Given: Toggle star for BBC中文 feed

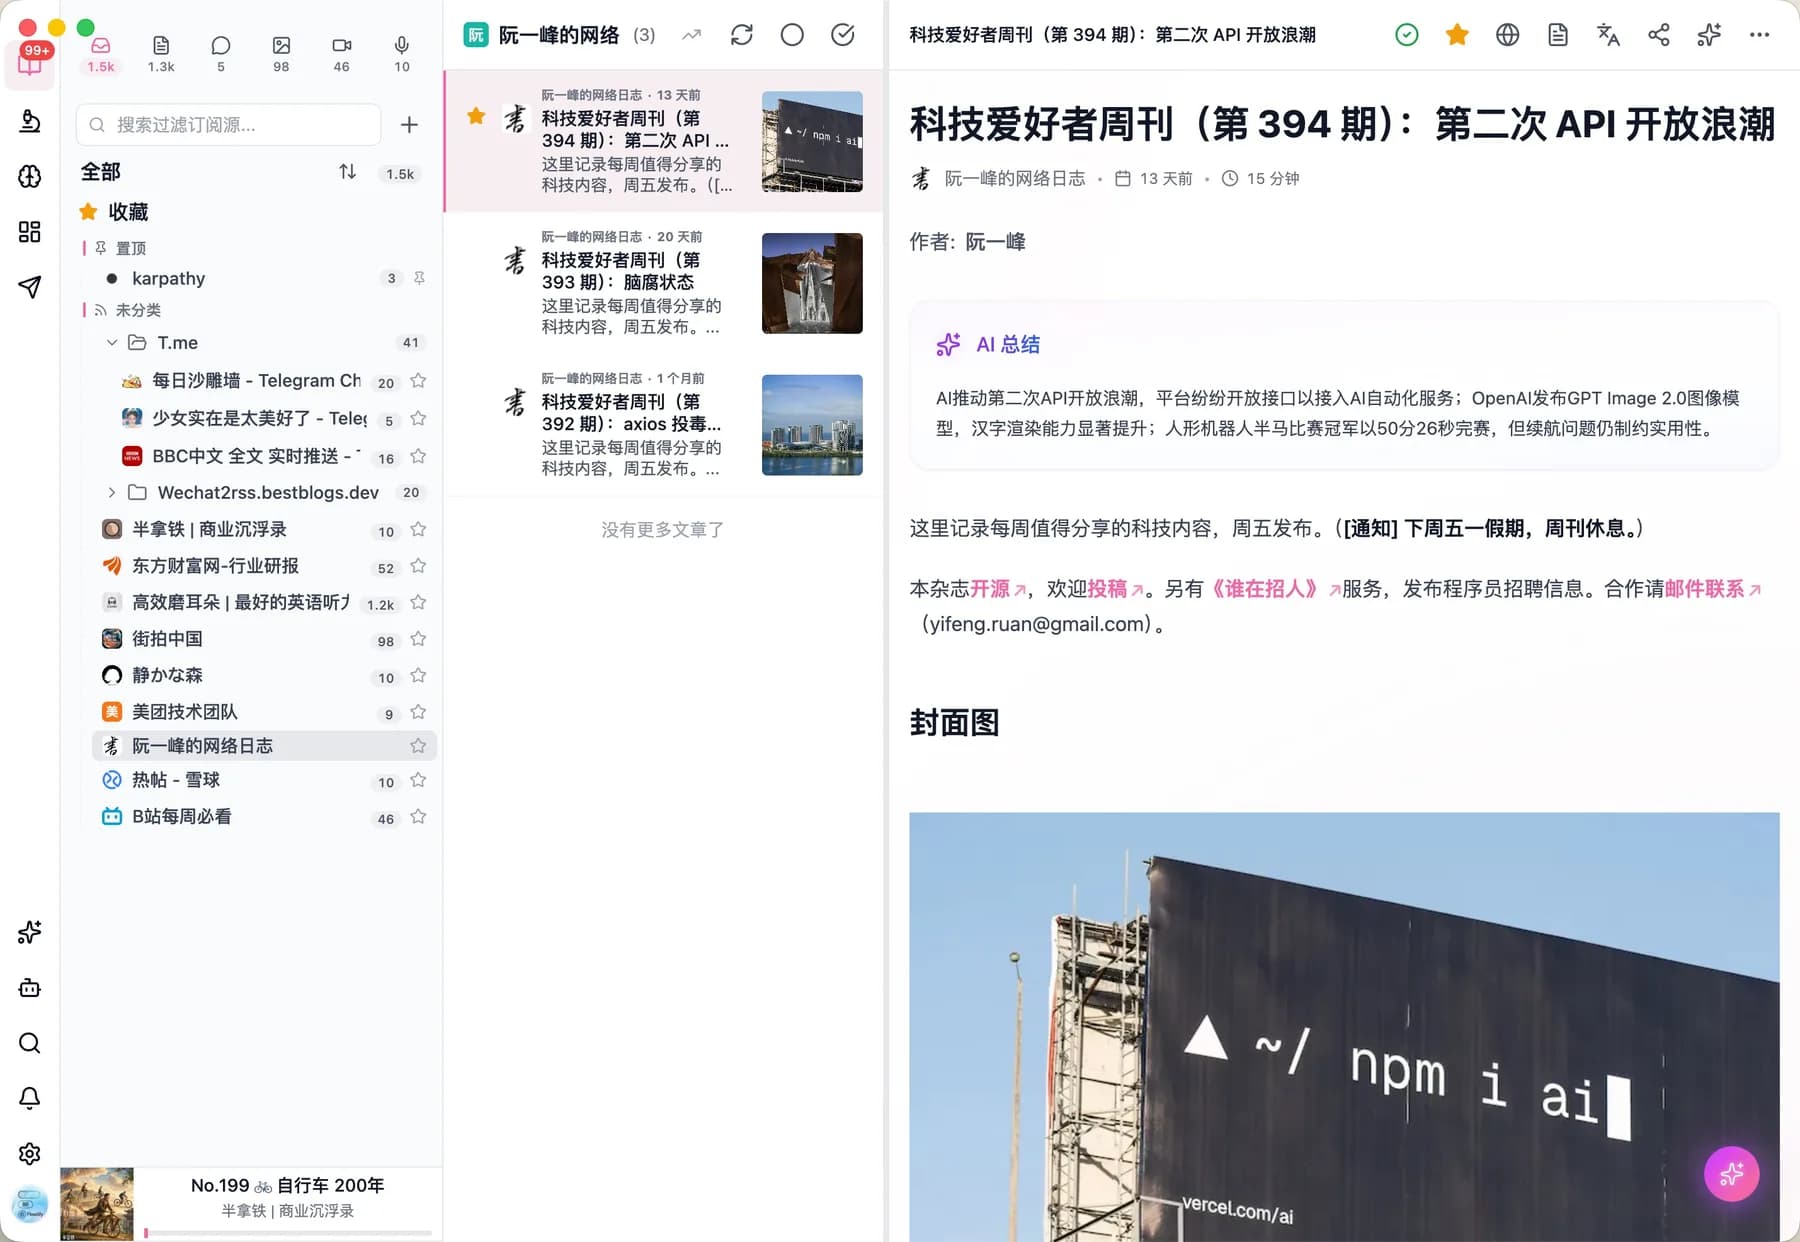Looking at the screenshot, I should (x=418, y=456).
